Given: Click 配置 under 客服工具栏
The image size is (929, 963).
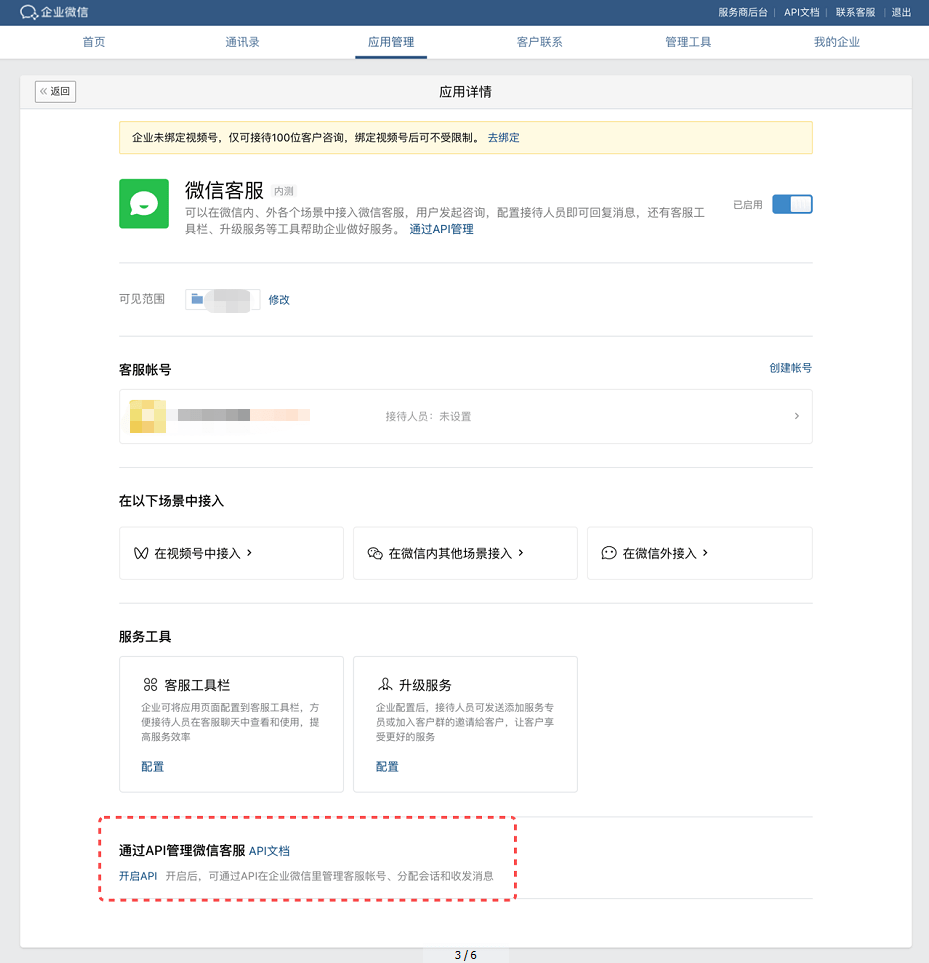Looking at the screenshot, I should [x=153, y=766].
